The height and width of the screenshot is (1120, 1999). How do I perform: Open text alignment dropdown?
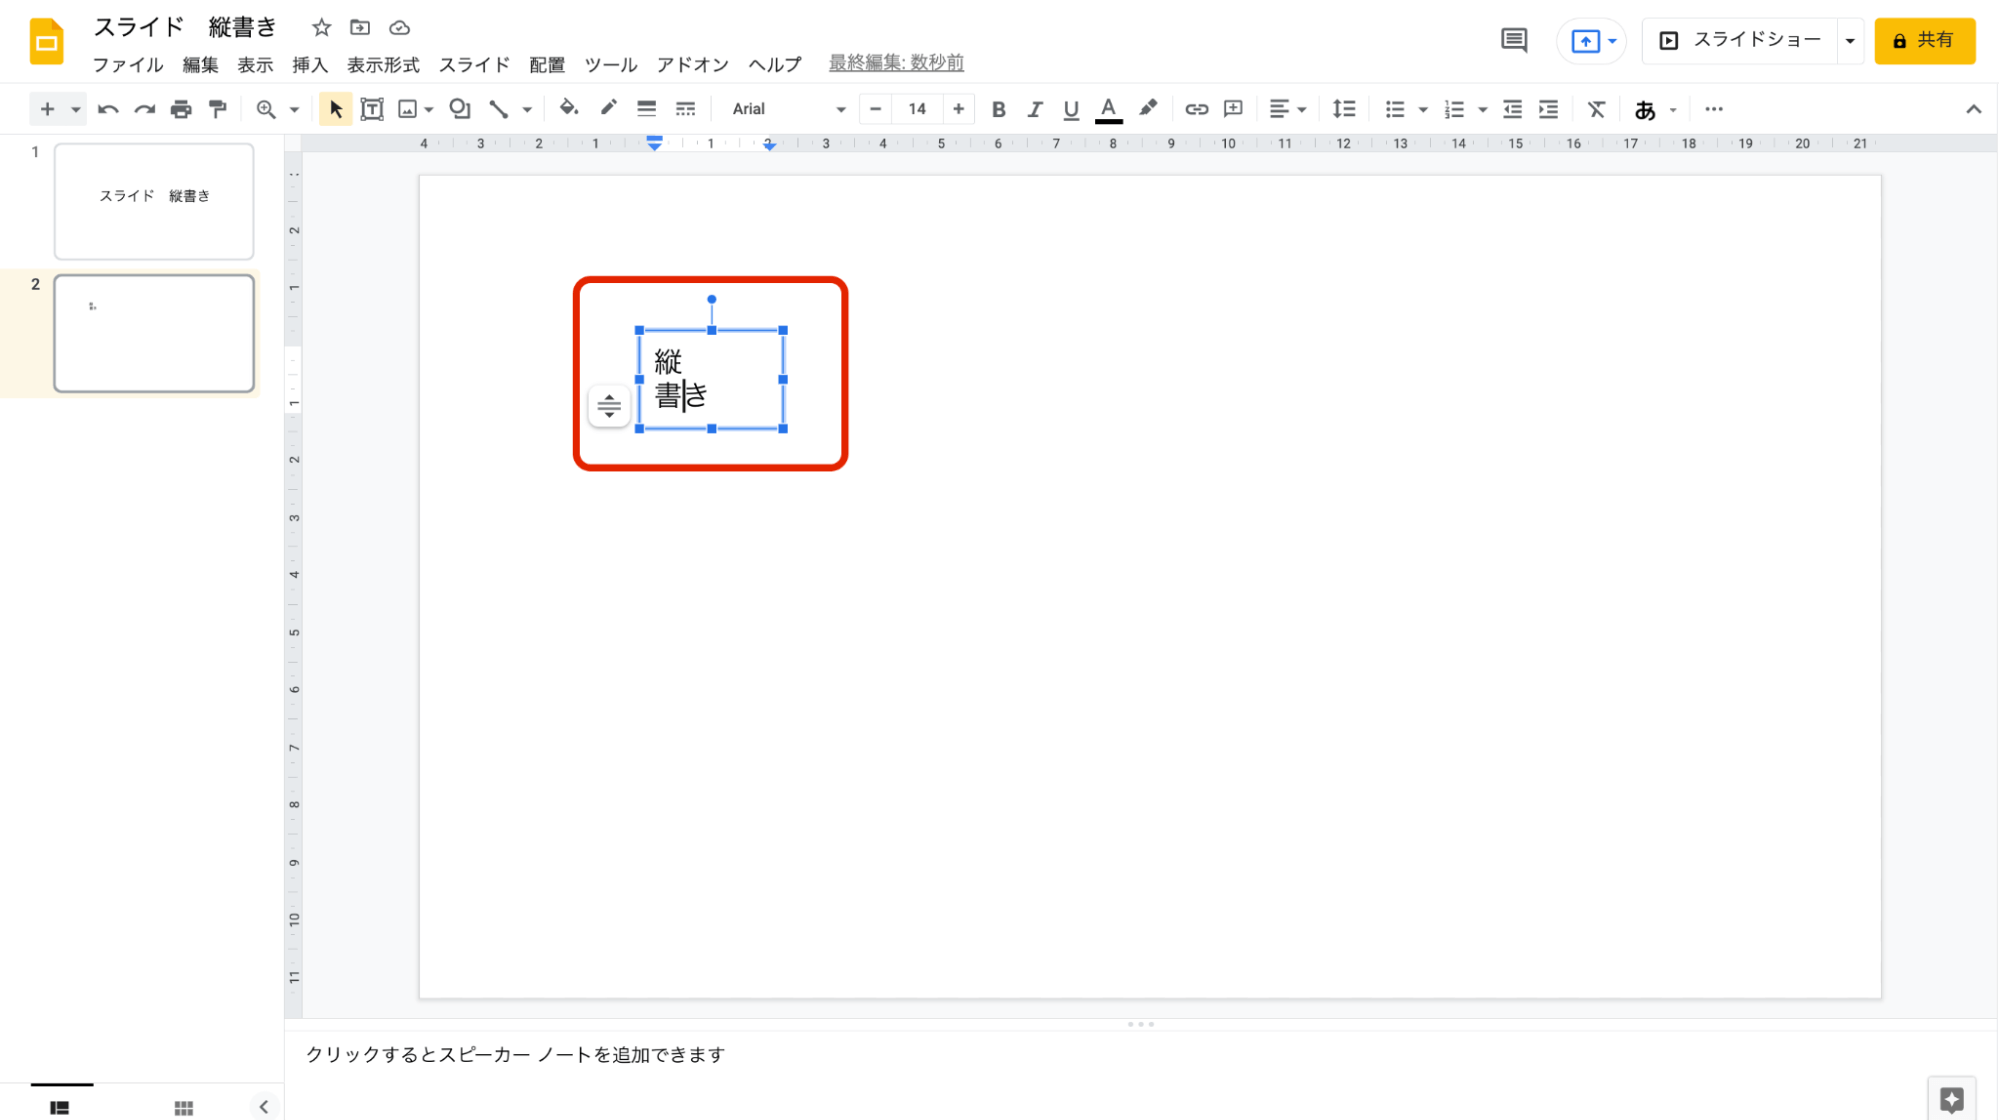1288,109
